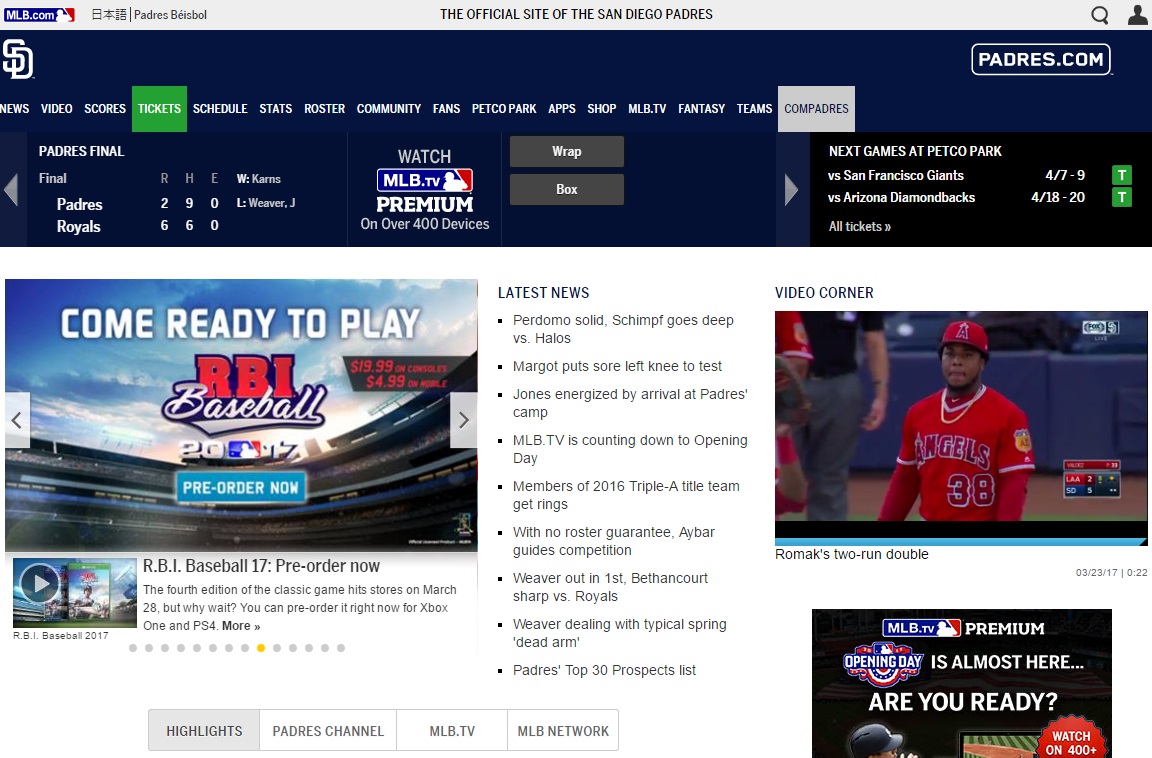Click ticket icon for Arizona Diamondbacks game

click(x=1121, y=198)
